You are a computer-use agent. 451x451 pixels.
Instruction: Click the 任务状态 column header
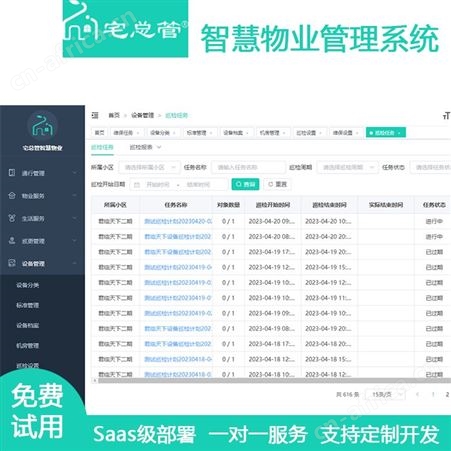pos(434,205)
